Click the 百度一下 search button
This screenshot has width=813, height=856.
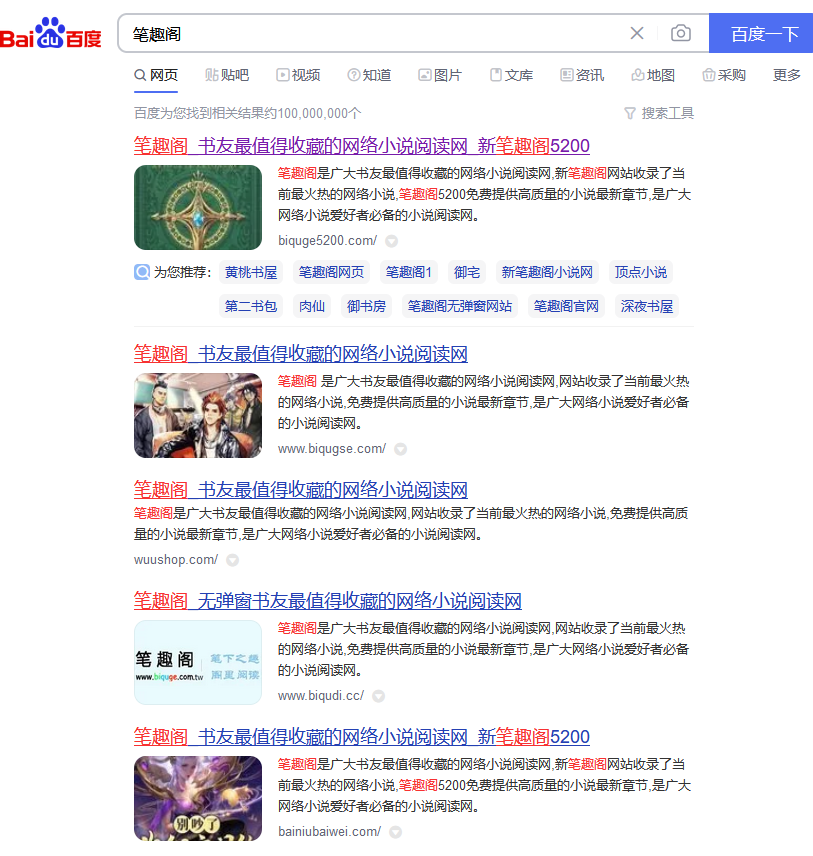click(x=761, y=33)
